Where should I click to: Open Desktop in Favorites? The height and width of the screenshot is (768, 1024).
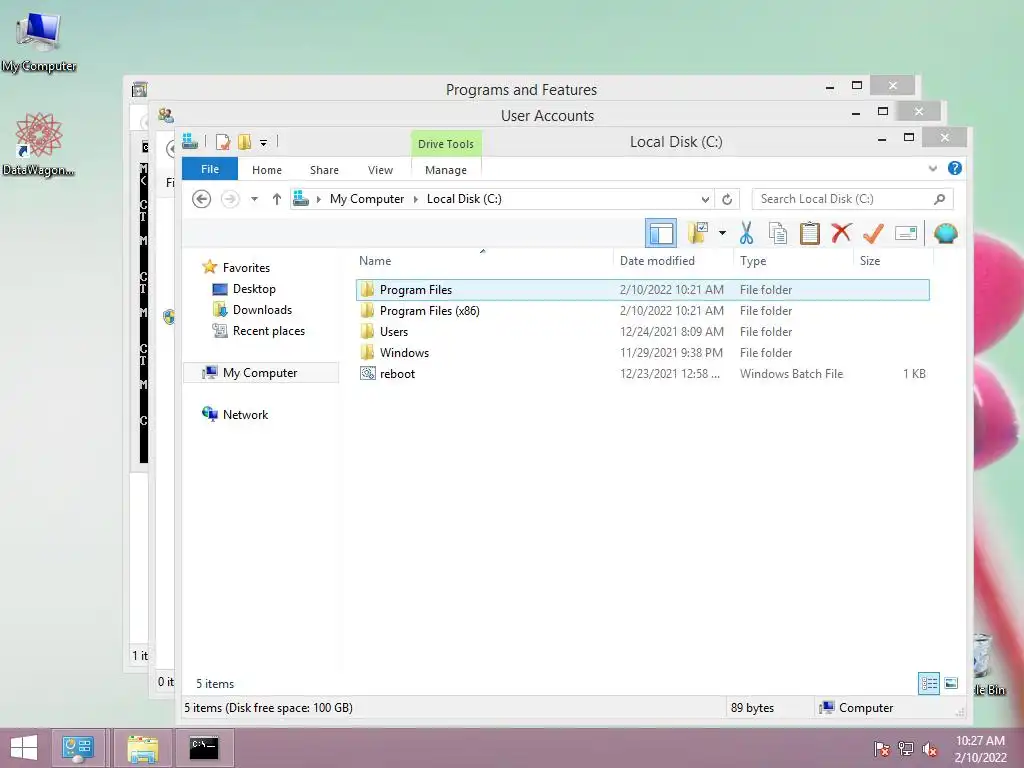tap(254, 289)
